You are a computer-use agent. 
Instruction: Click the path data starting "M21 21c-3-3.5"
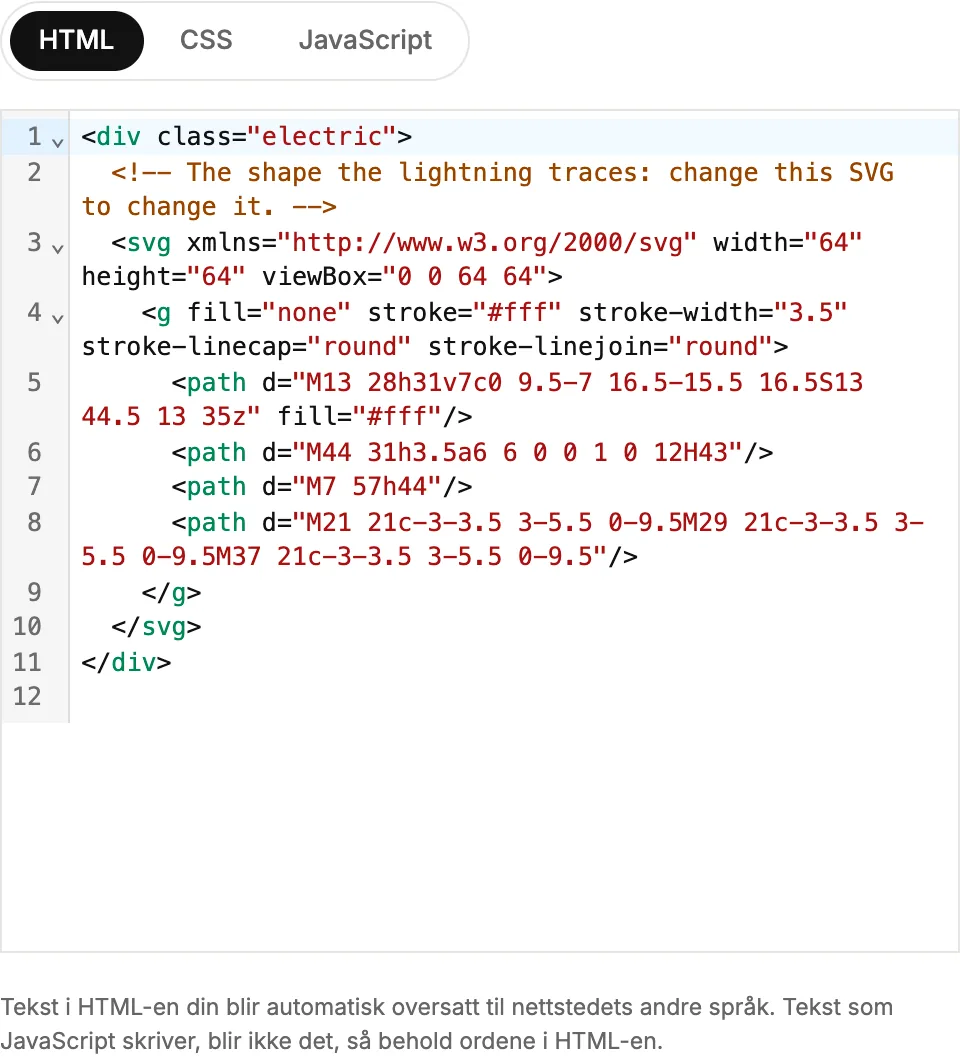coord(503,539)
